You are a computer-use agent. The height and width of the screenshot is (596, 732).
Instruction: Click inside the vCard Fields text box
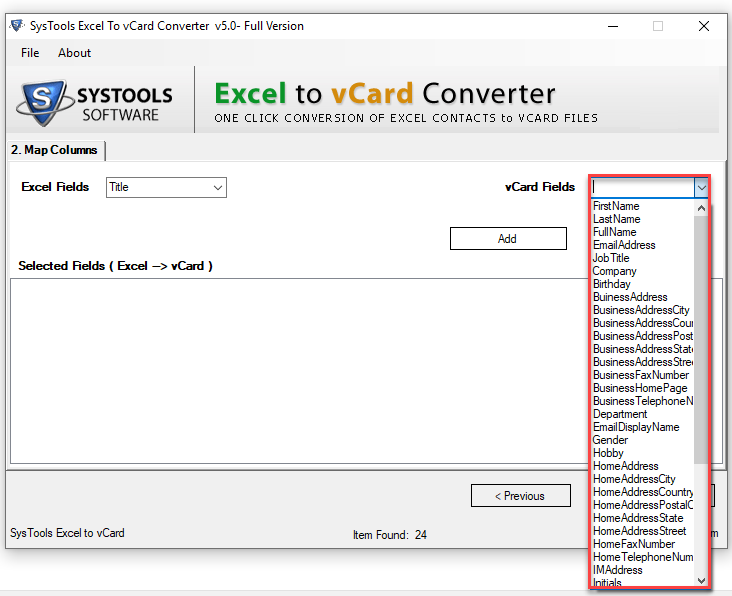pyautogui.click(x=640, y=187)
